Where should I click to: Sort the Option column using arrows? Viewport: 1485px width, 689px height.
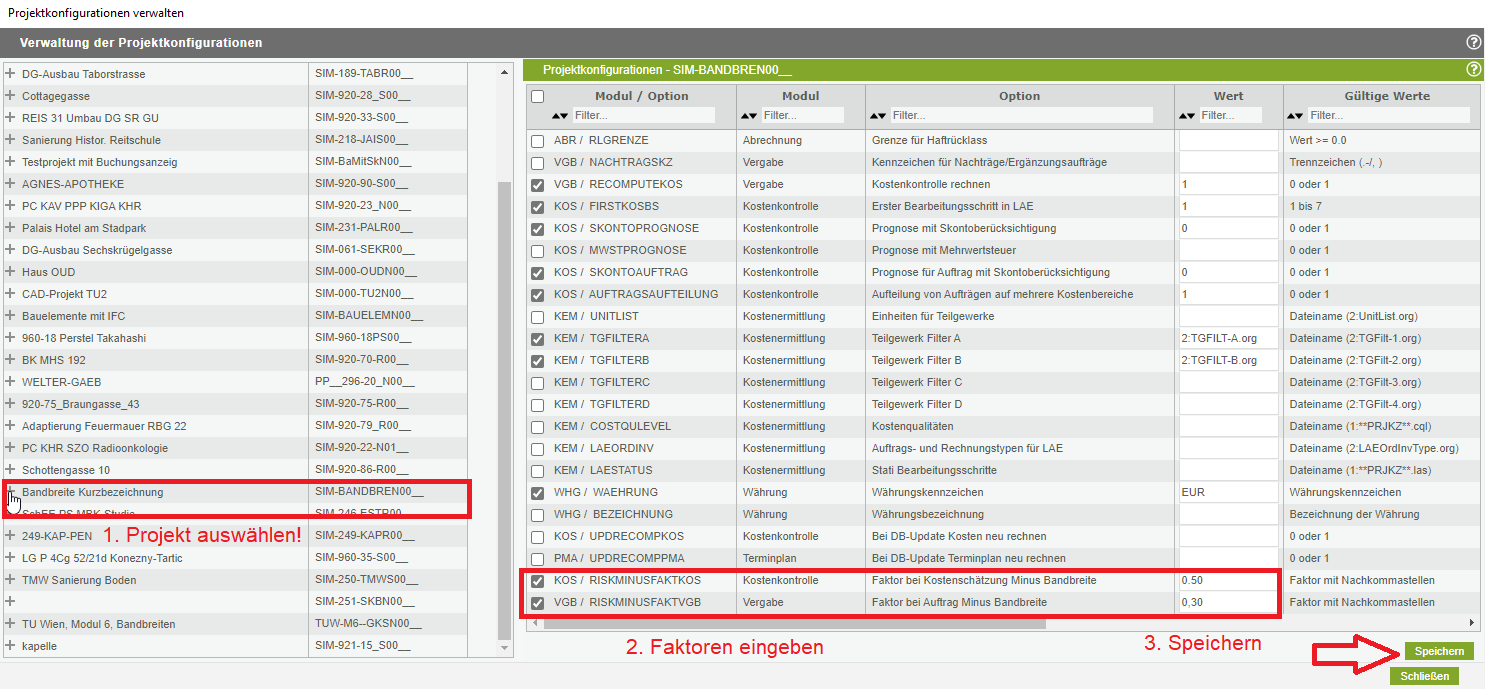pos(880,116)
